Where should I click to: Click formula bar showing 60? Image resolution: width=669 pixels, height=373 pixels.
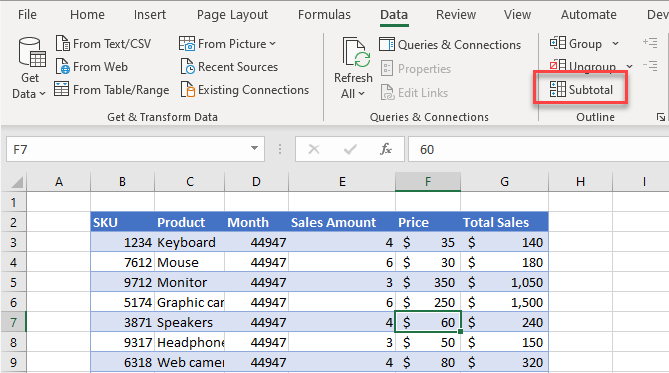tap(538, 149)
